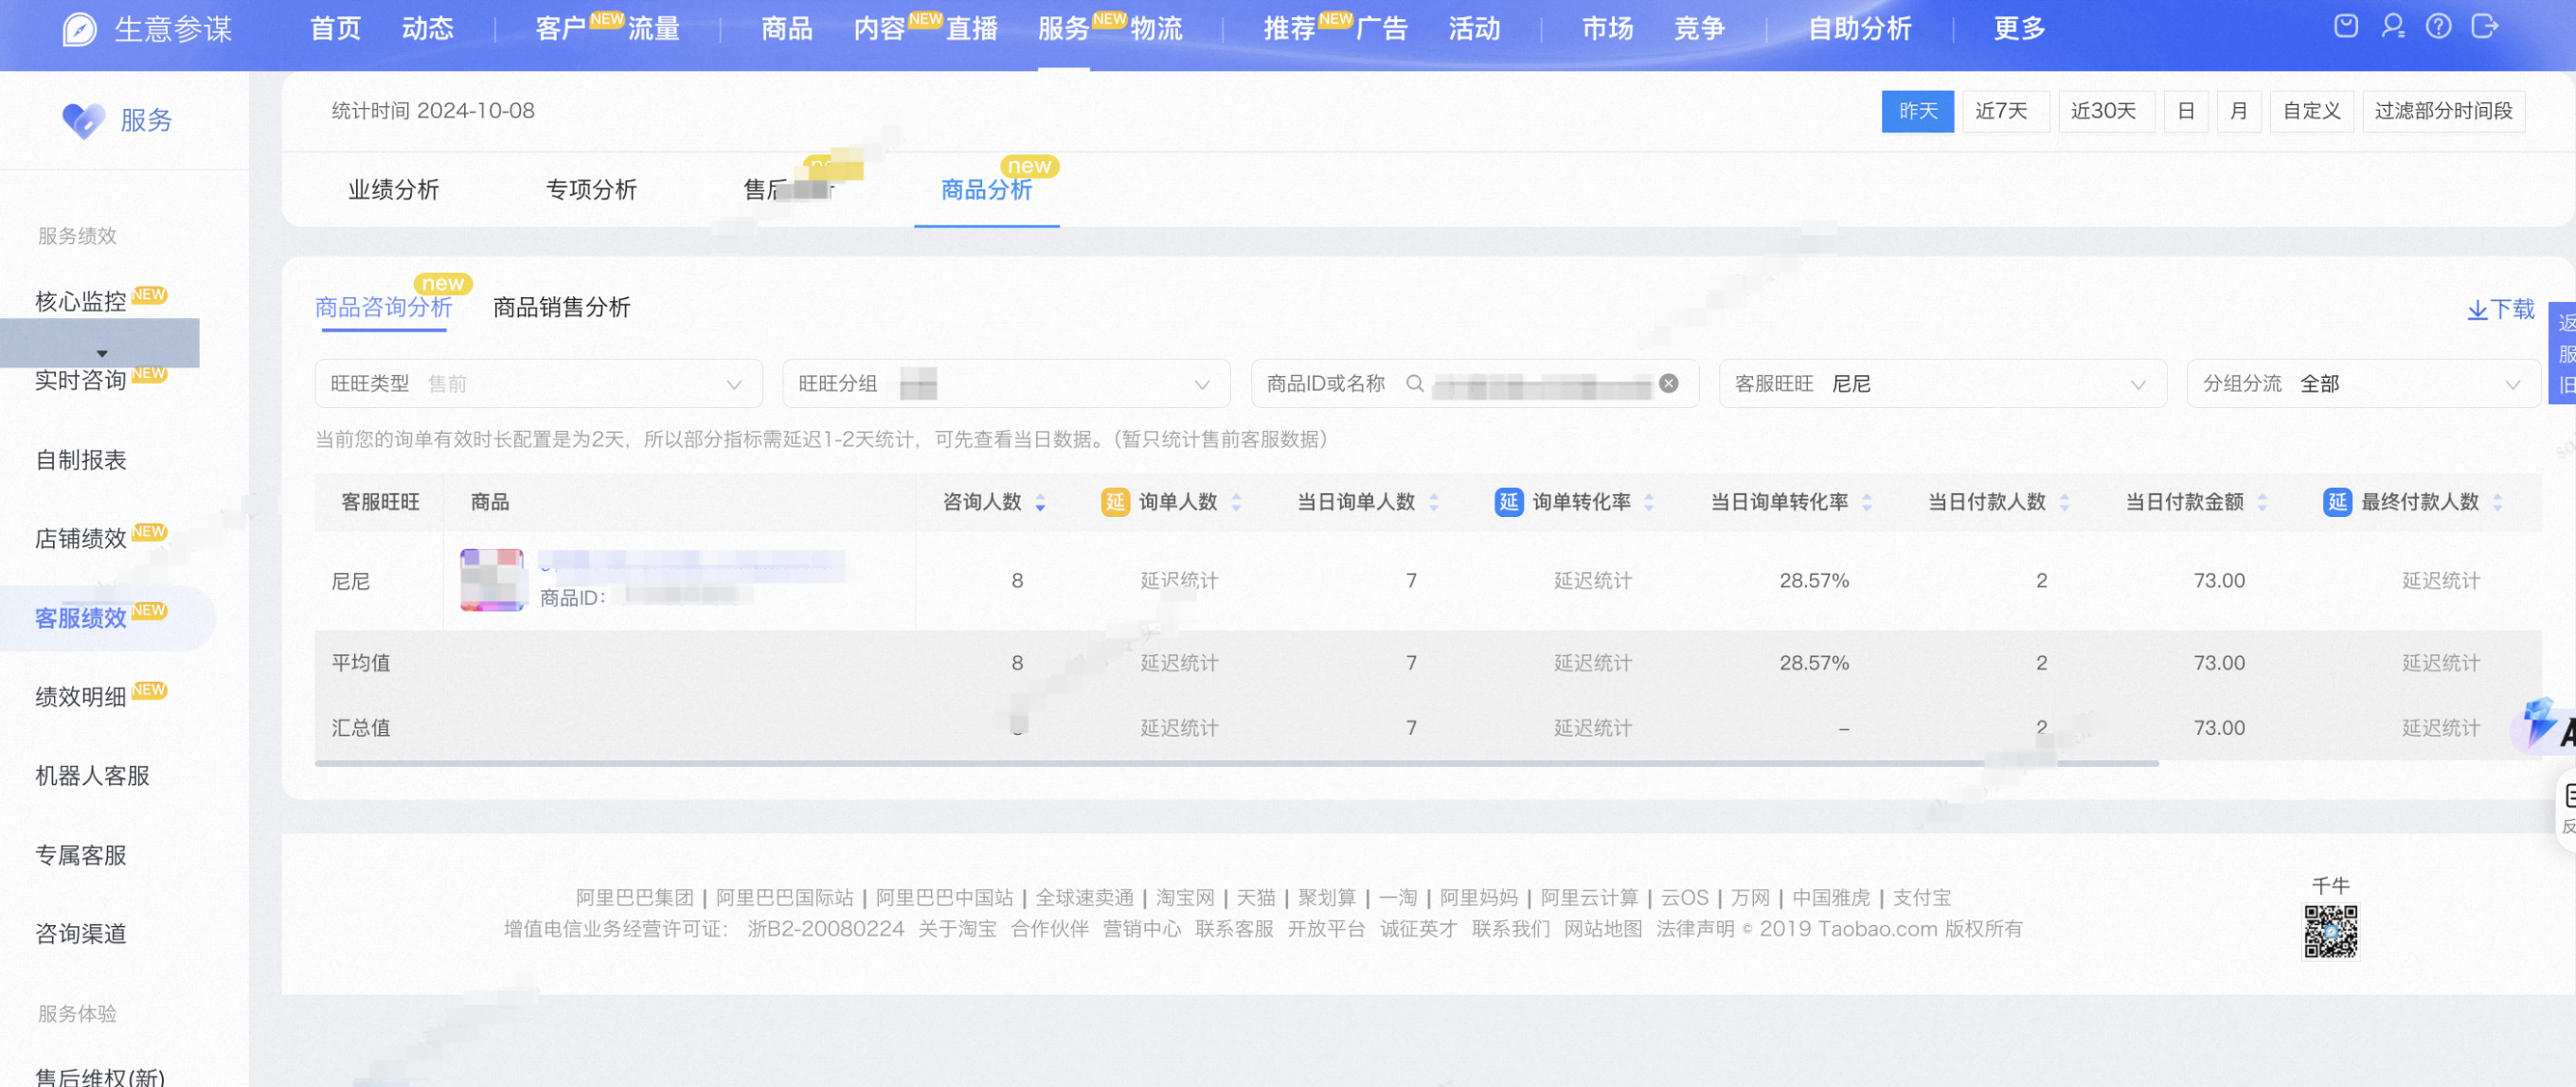Click the logout icon in top bar
Image resolution: width=2576 pixels, height=1087 pixels.
click(x=2485, y=26)
